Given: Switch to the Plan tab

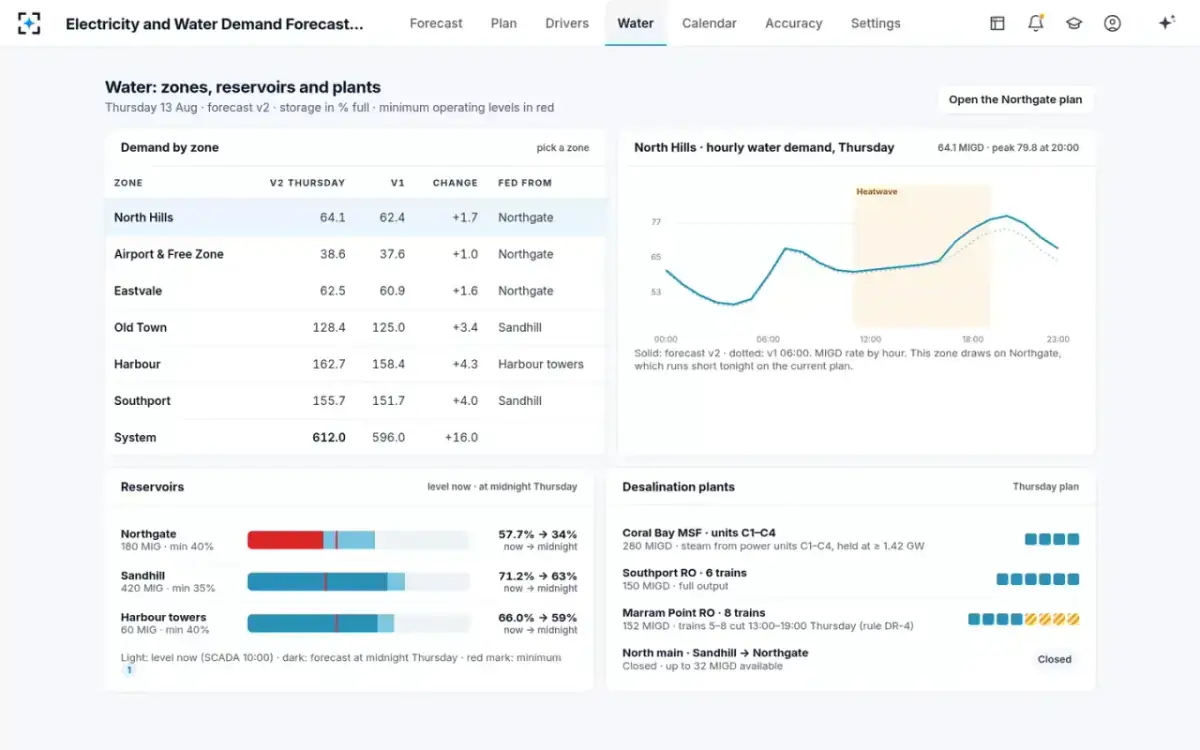Looking at the screenshot, I should 504,23.
